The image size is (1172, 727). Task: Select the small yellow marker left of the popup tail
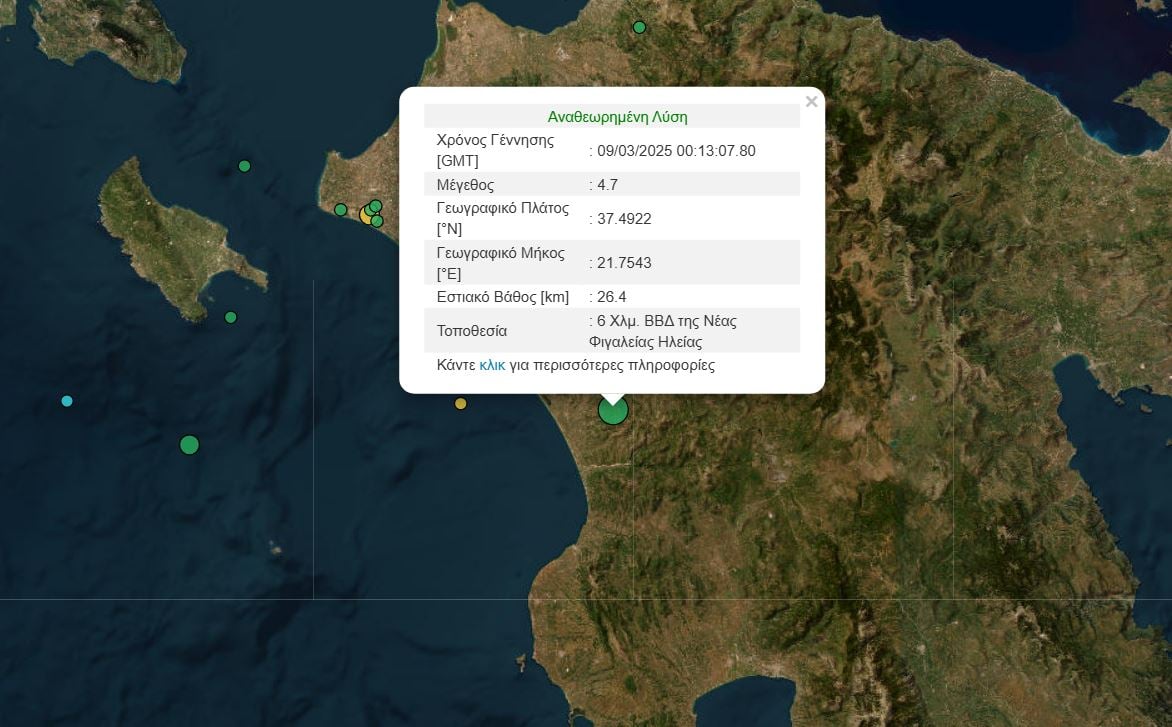point(461,404)
